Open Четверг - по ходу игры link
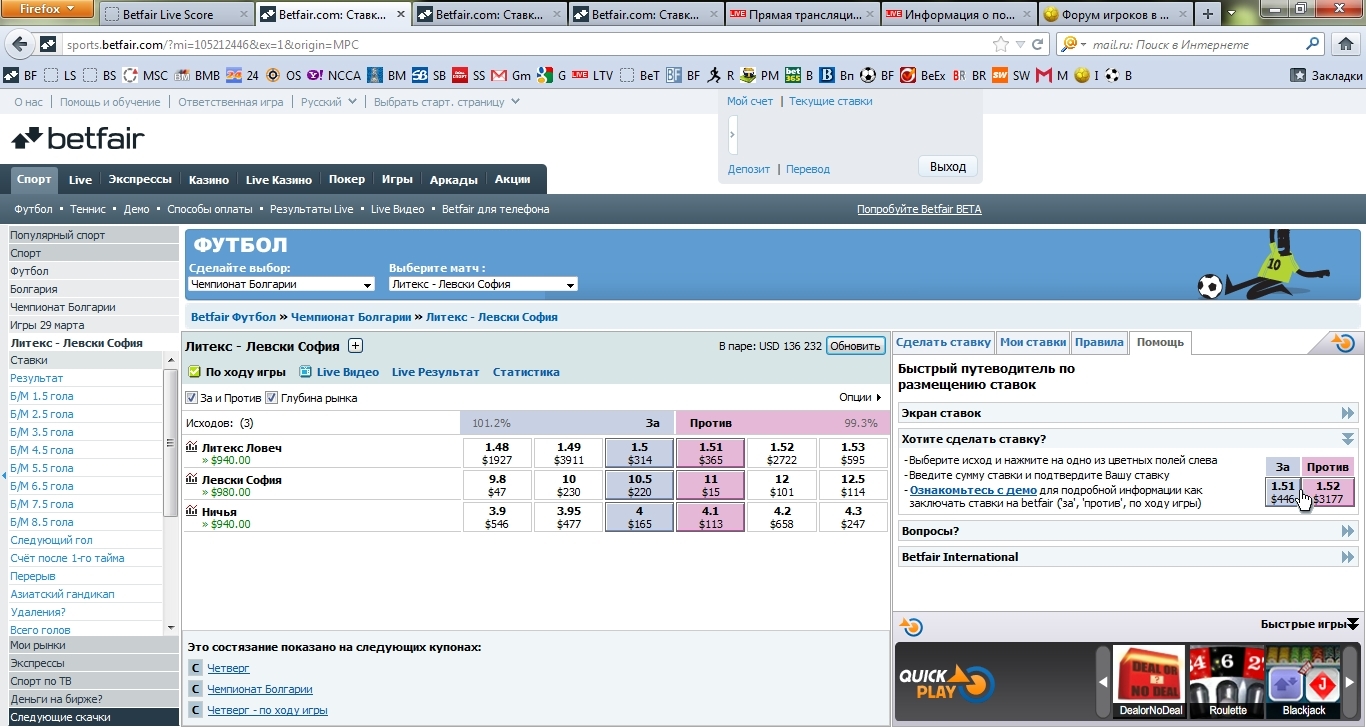Viewport: 1366px width, 728px height. [267, 710]
